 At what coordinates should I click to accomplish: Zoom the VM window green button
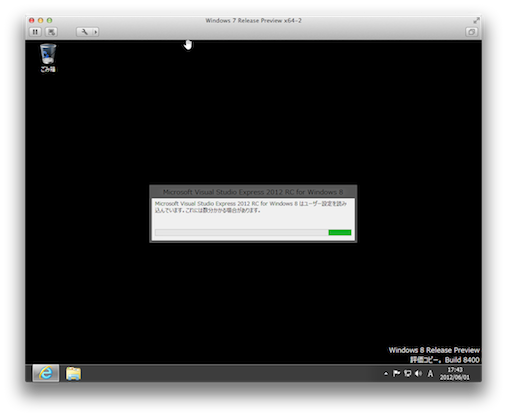pyautogui.click(x=49, y=20)
